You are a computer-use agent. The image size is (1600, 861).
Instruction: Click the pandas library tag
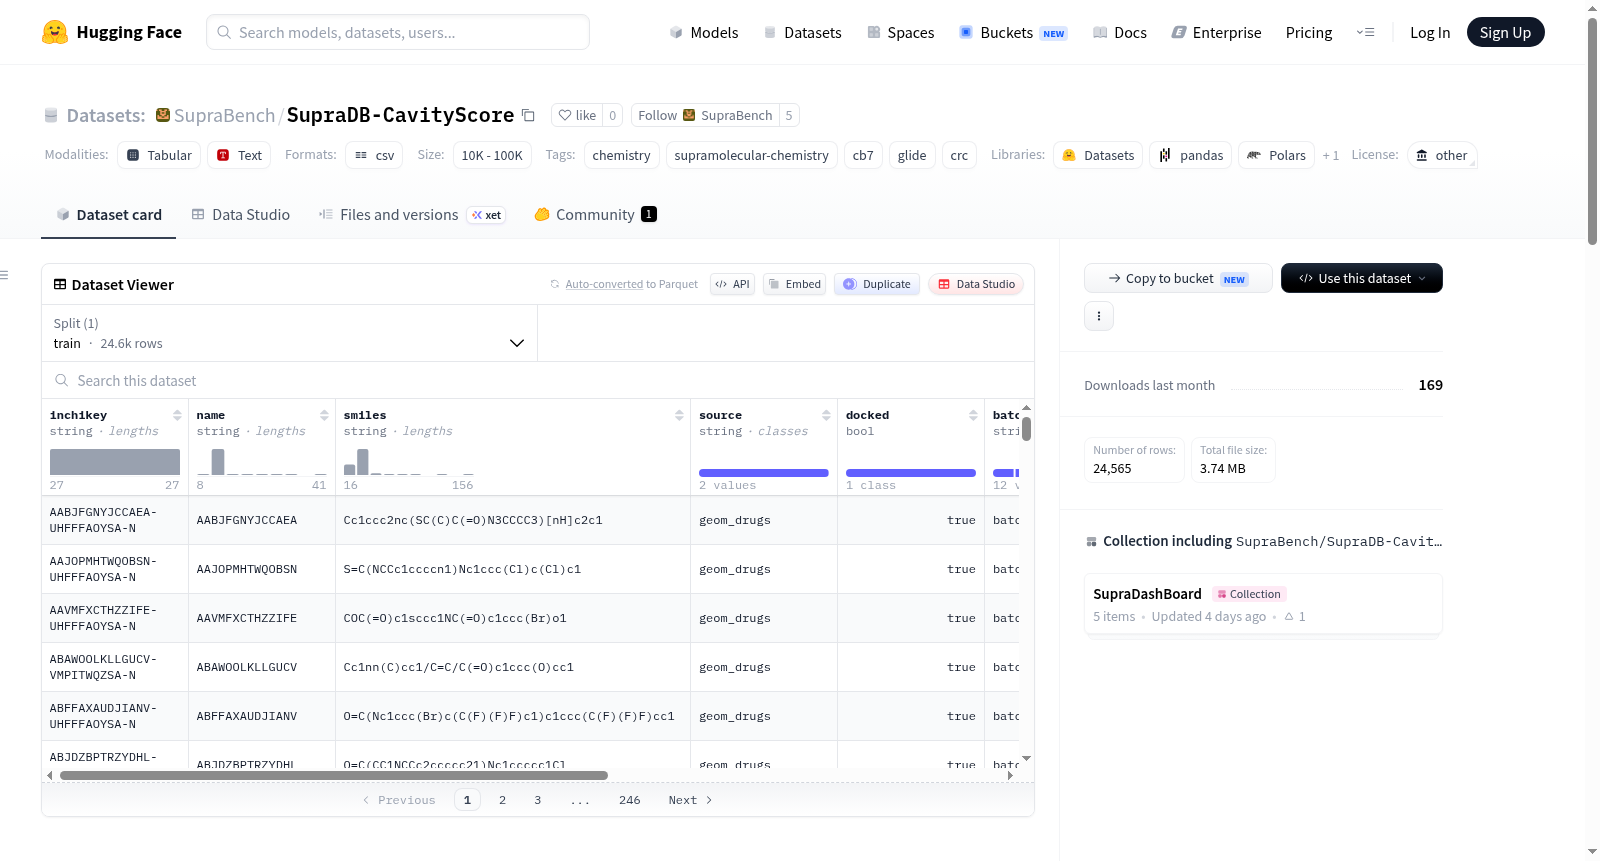pyautogui.click(x=1191, y=155)
